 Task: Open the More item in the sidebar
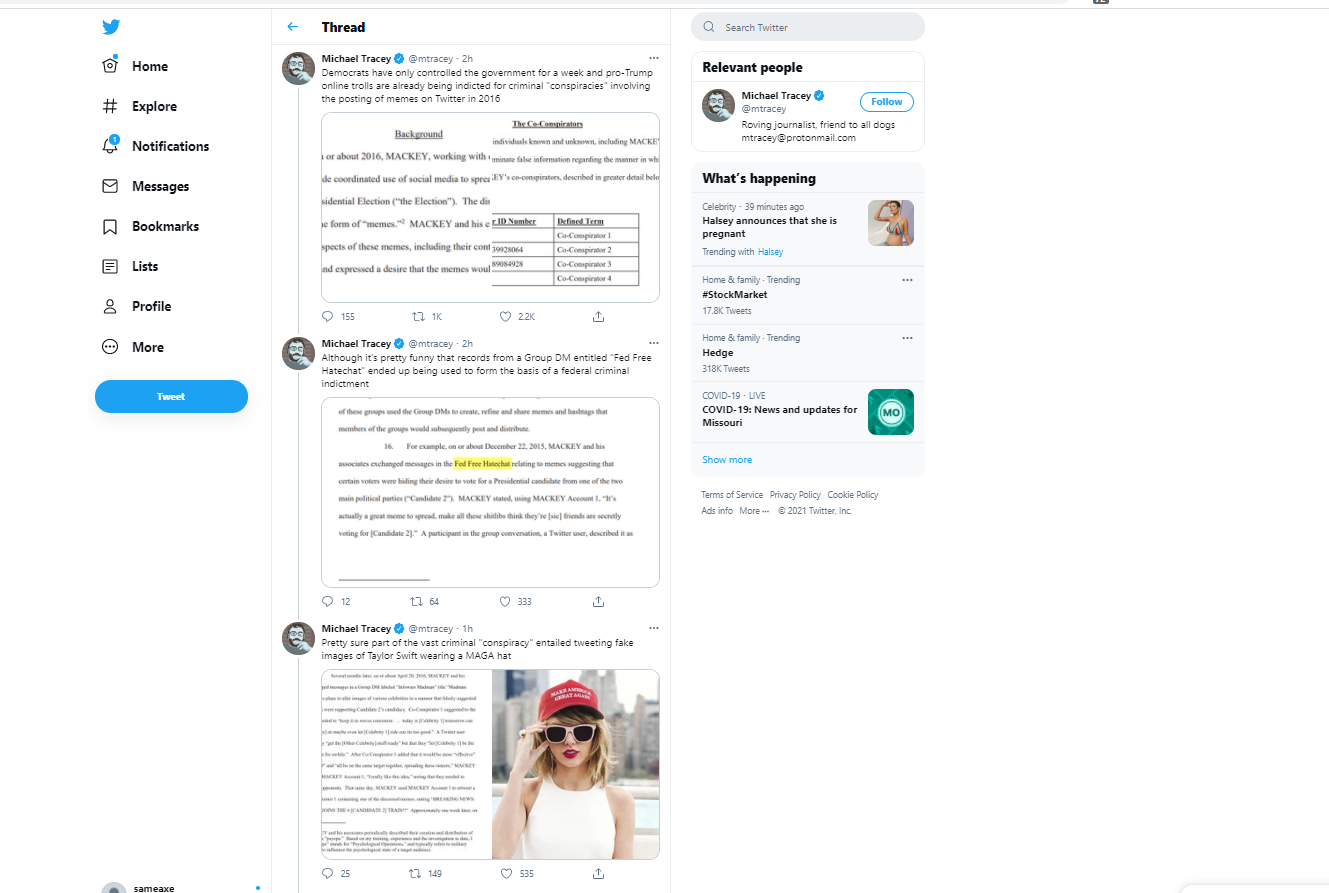click(x=134, y=347)
